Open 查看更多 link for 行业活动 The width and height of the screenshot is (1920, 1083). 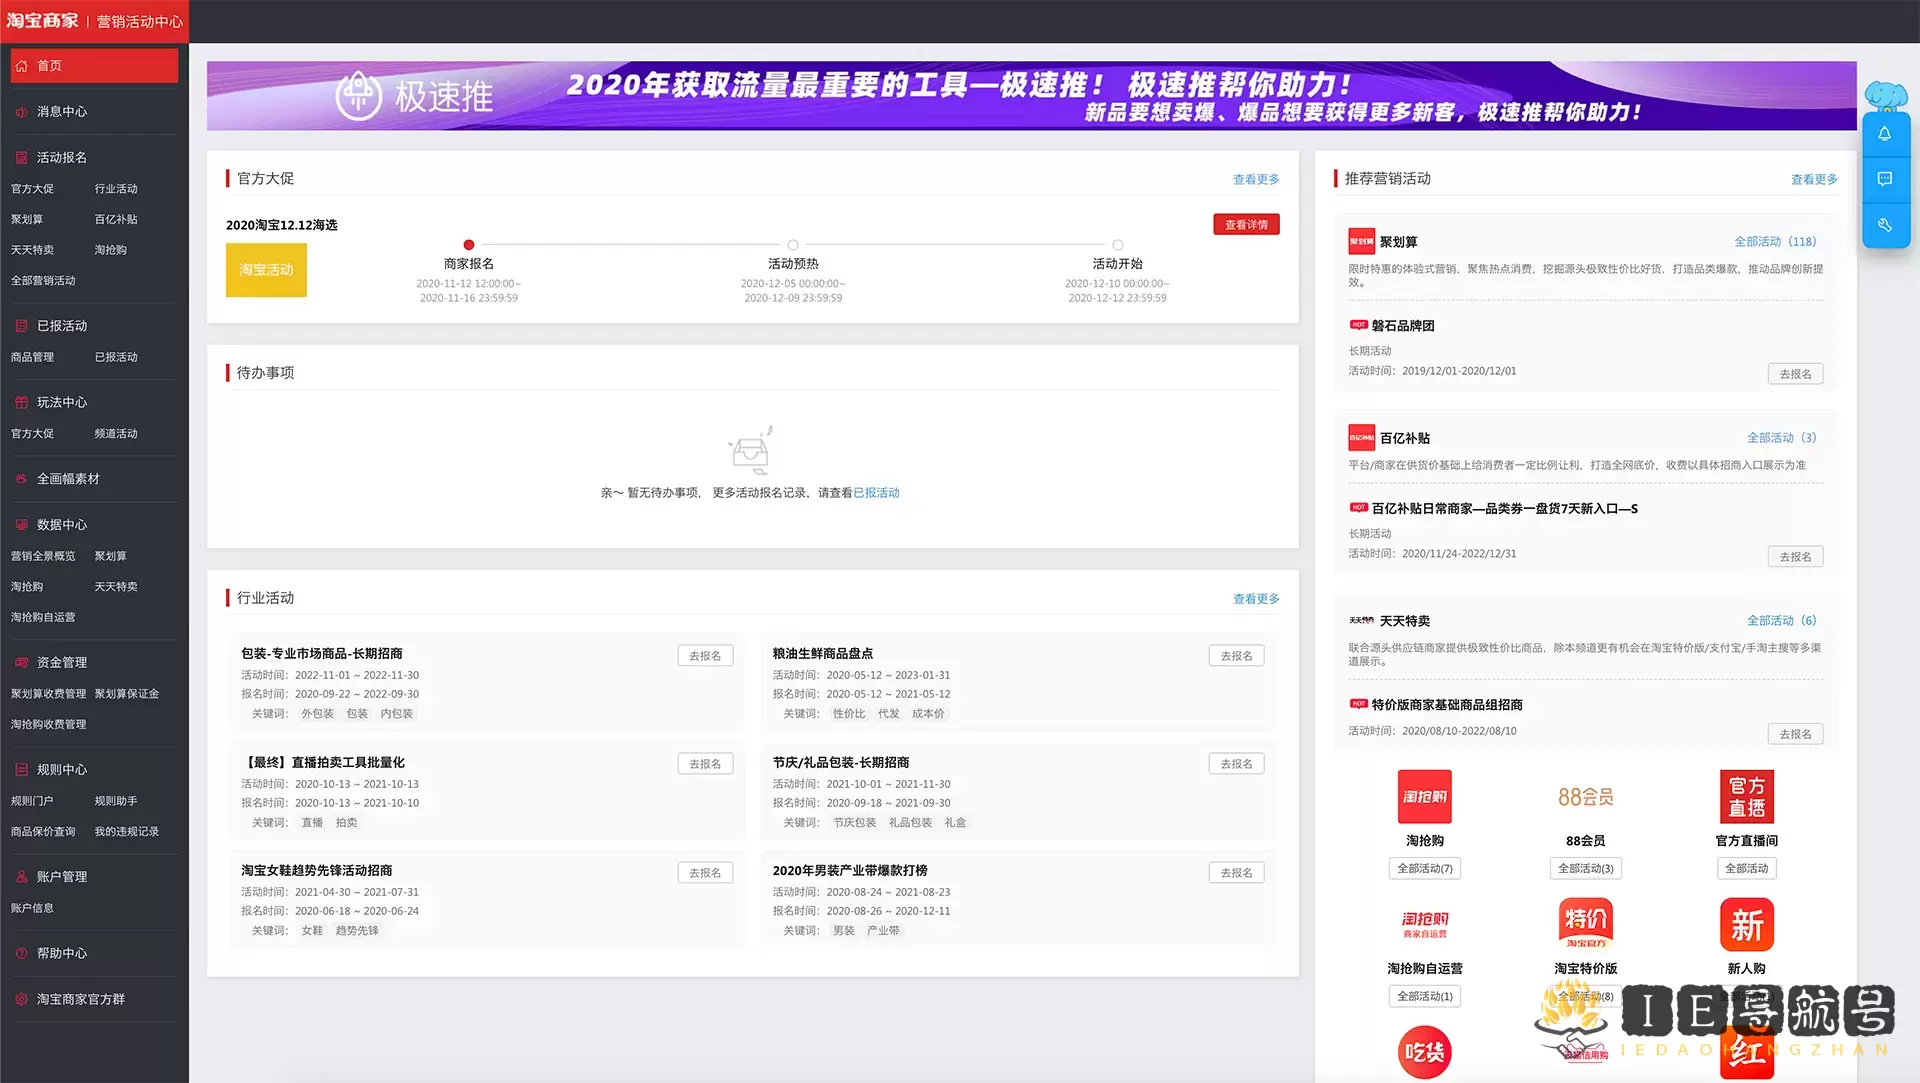tap(1255, 598)
